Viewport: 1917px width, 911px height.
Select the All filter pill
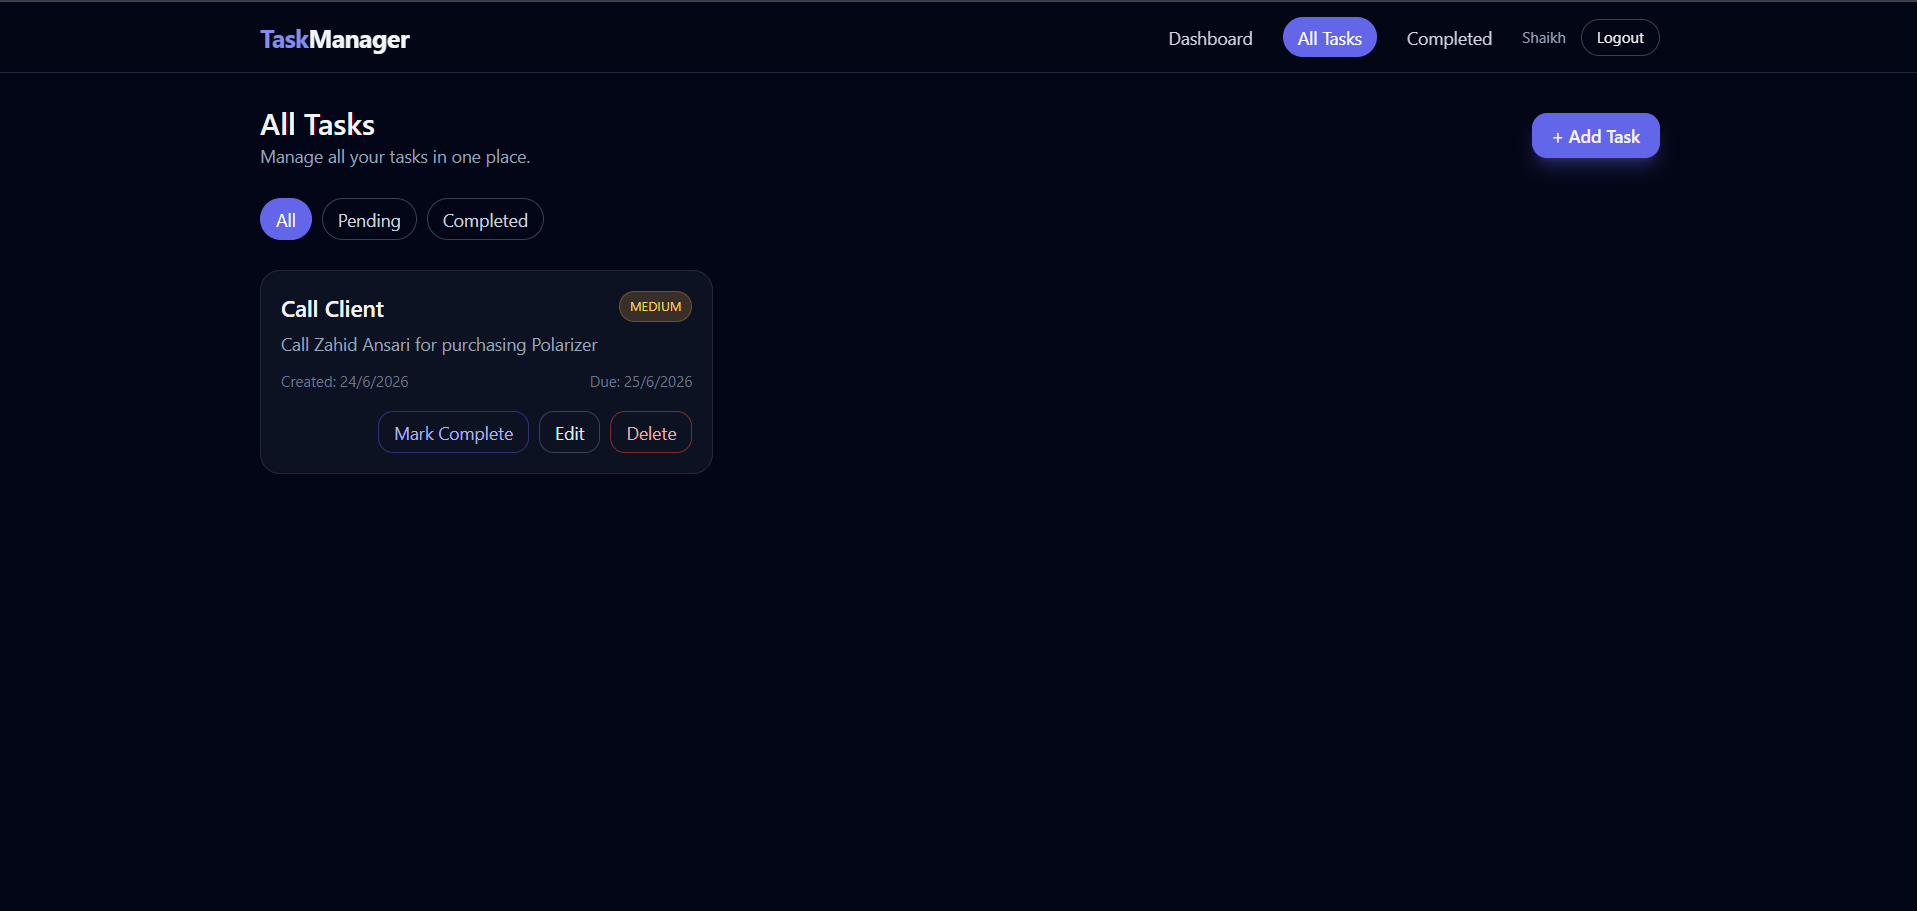286,220
